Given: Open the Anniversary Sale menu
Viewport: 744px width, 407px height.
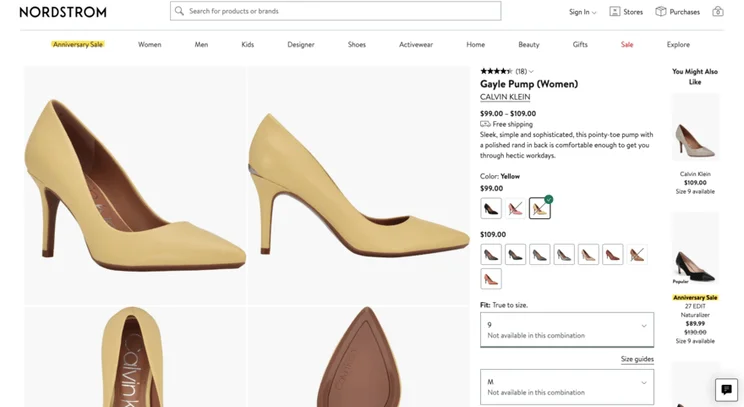Looking at the screenshot, I should pos(78,44).
